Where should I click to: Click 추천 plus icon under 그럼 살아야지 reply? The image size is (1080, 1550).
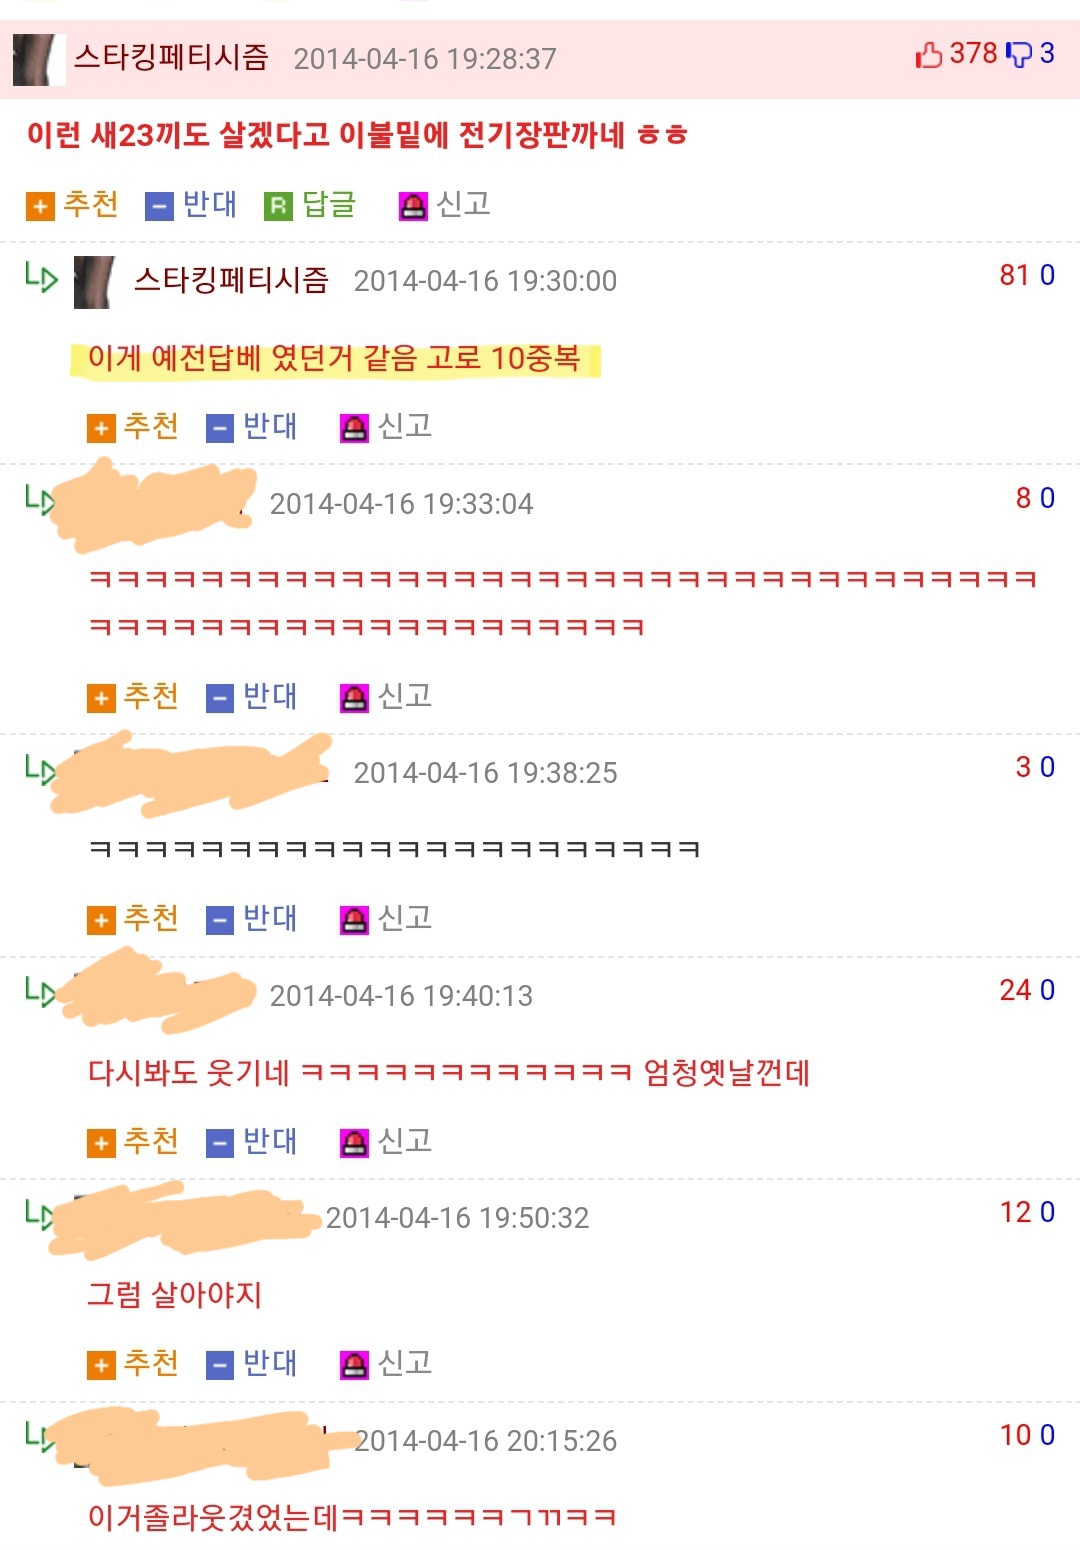101,1365
